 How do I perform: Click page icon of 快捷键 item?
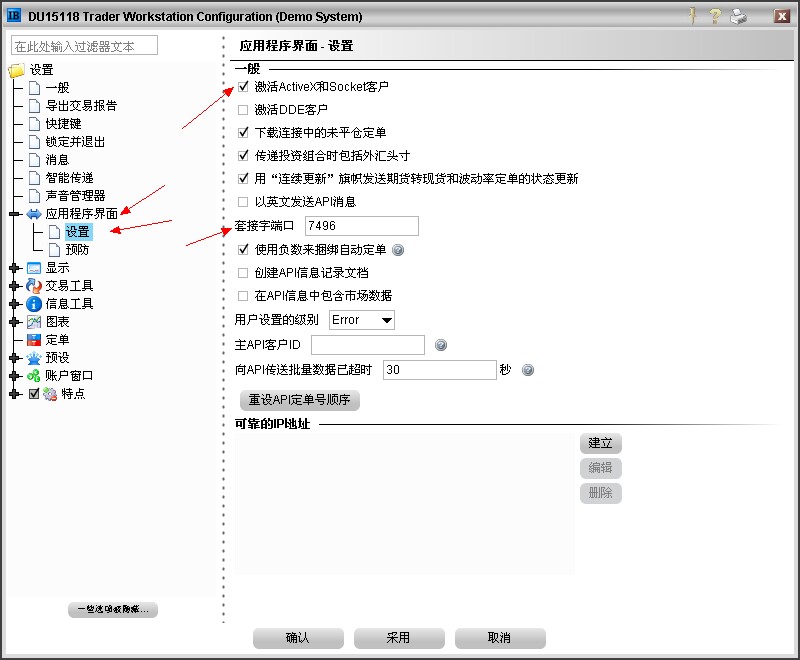[x=34, y=124]
